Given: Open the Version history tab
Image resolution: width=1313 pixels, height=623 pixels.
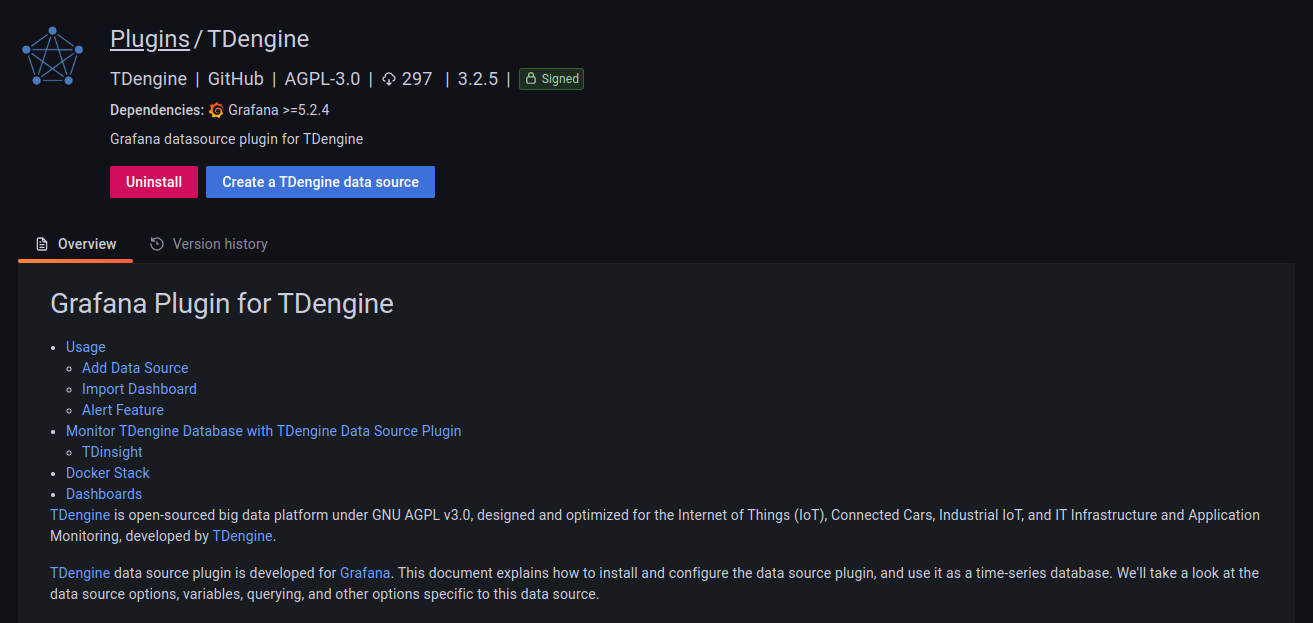Looking at the screenshot, I should coord(209,244).
